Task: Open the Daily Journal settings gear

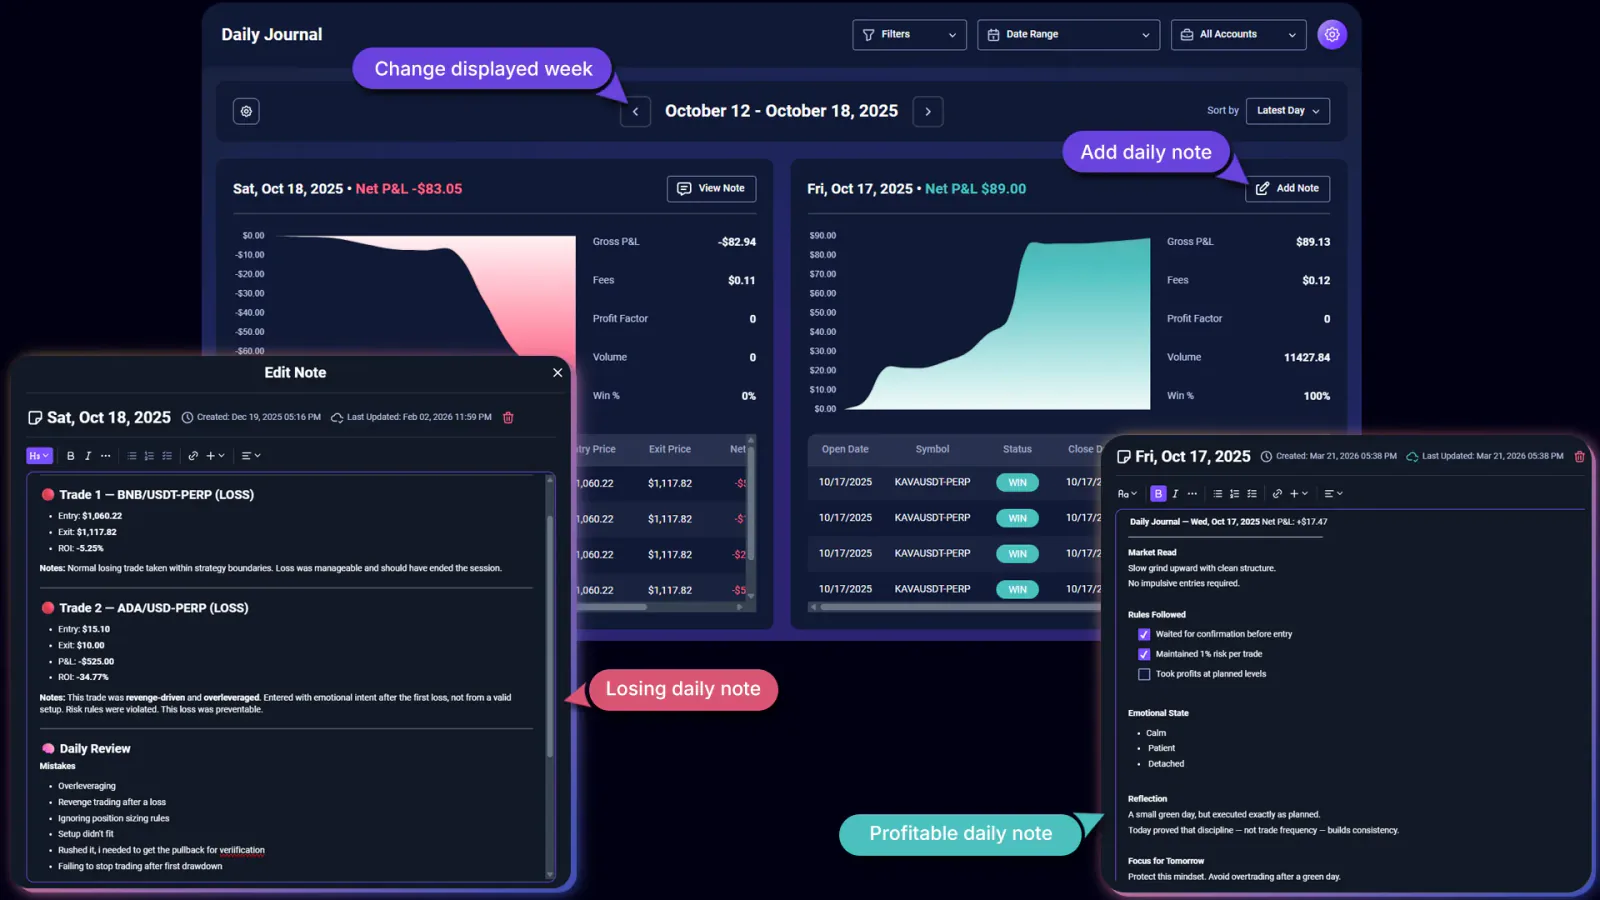Action: click(x=1332, y=34)
